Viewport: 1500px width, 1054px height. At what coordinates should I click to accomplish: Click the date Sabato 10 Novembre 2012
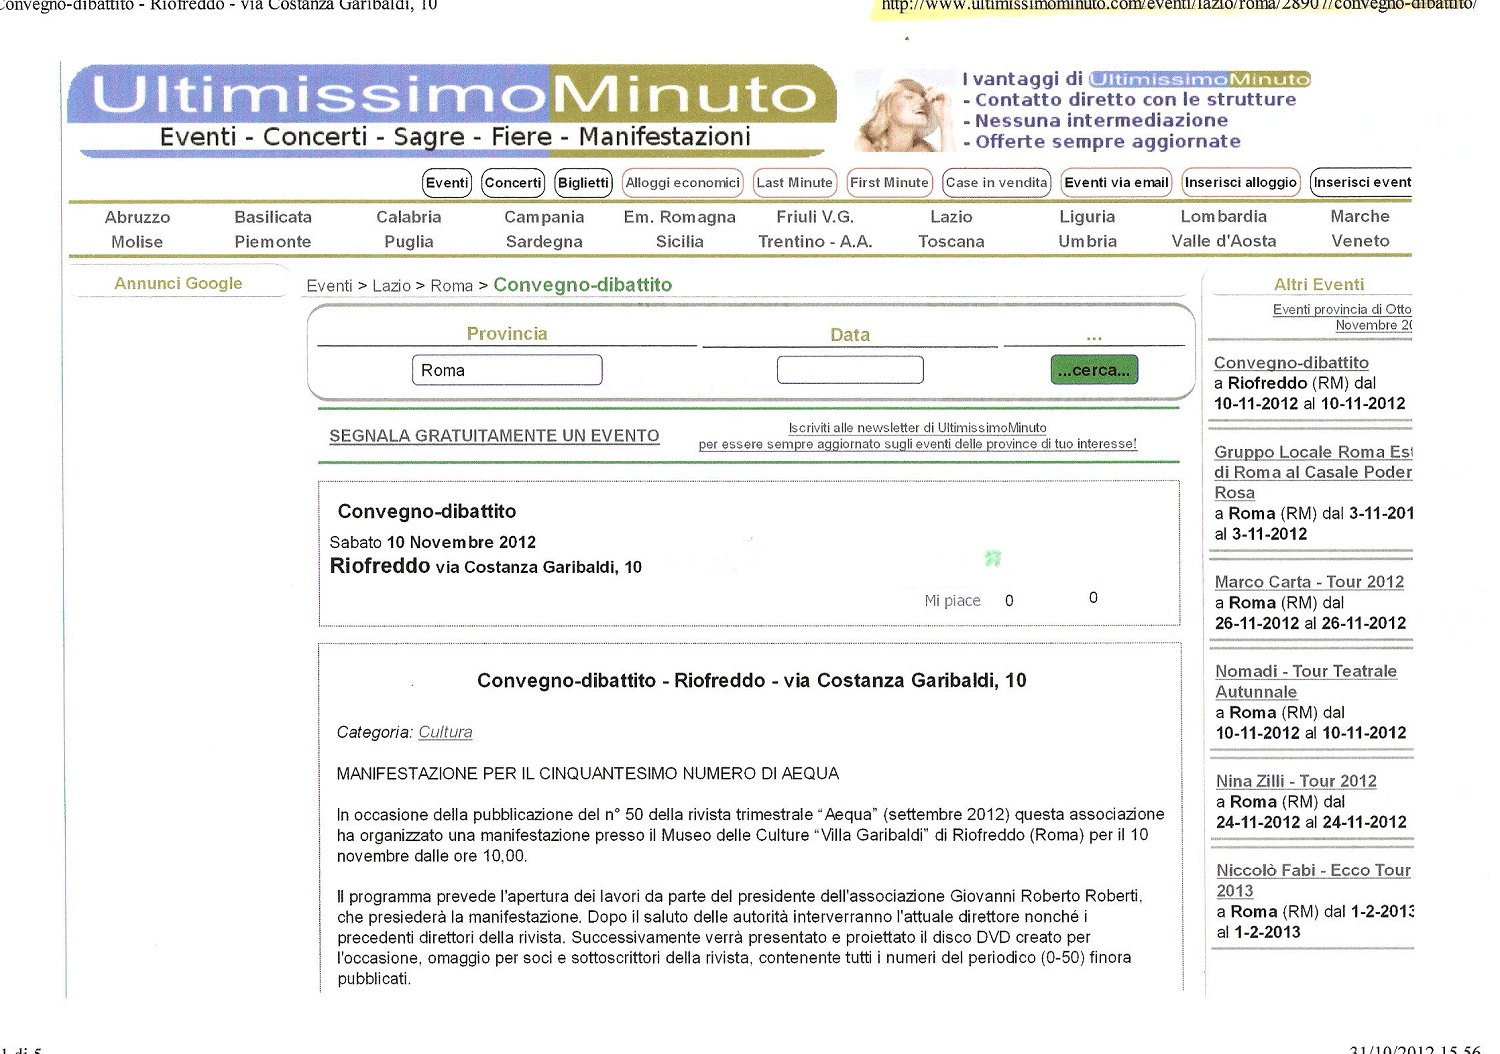(x=432, y=542)
